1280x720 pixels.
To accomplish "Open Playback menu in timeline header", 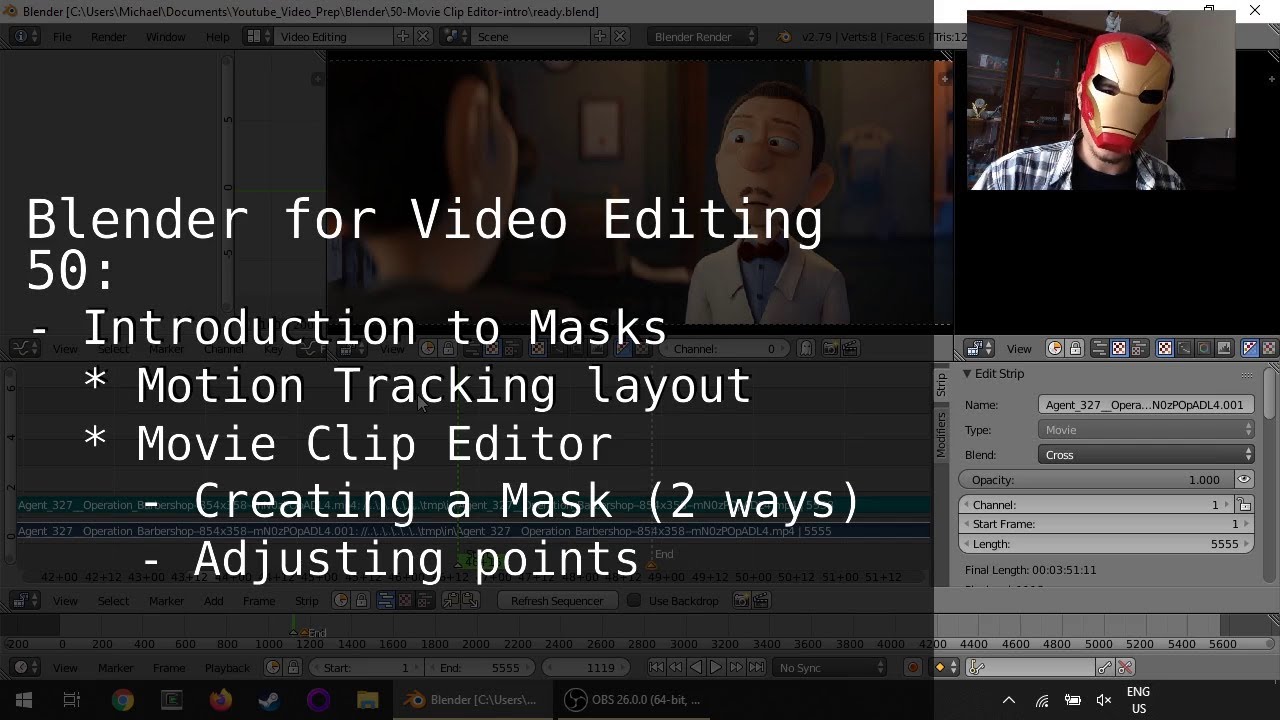I will click(227, 668).
